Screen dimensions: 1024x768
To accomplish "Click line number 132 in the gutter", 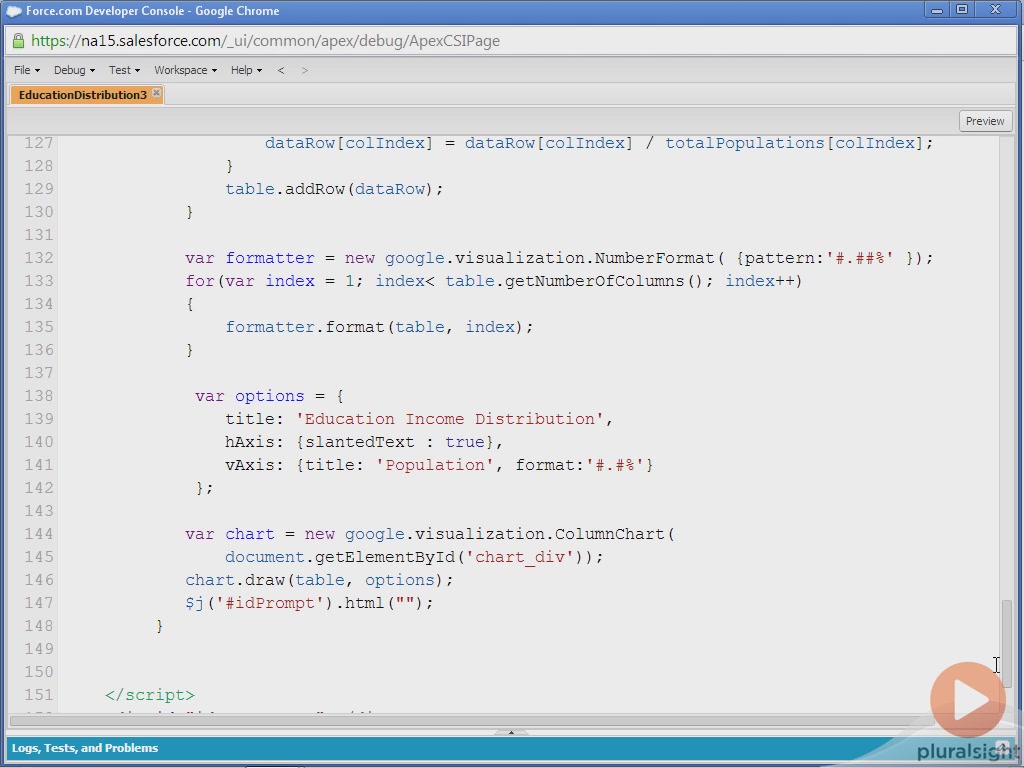I will [39, 257].
